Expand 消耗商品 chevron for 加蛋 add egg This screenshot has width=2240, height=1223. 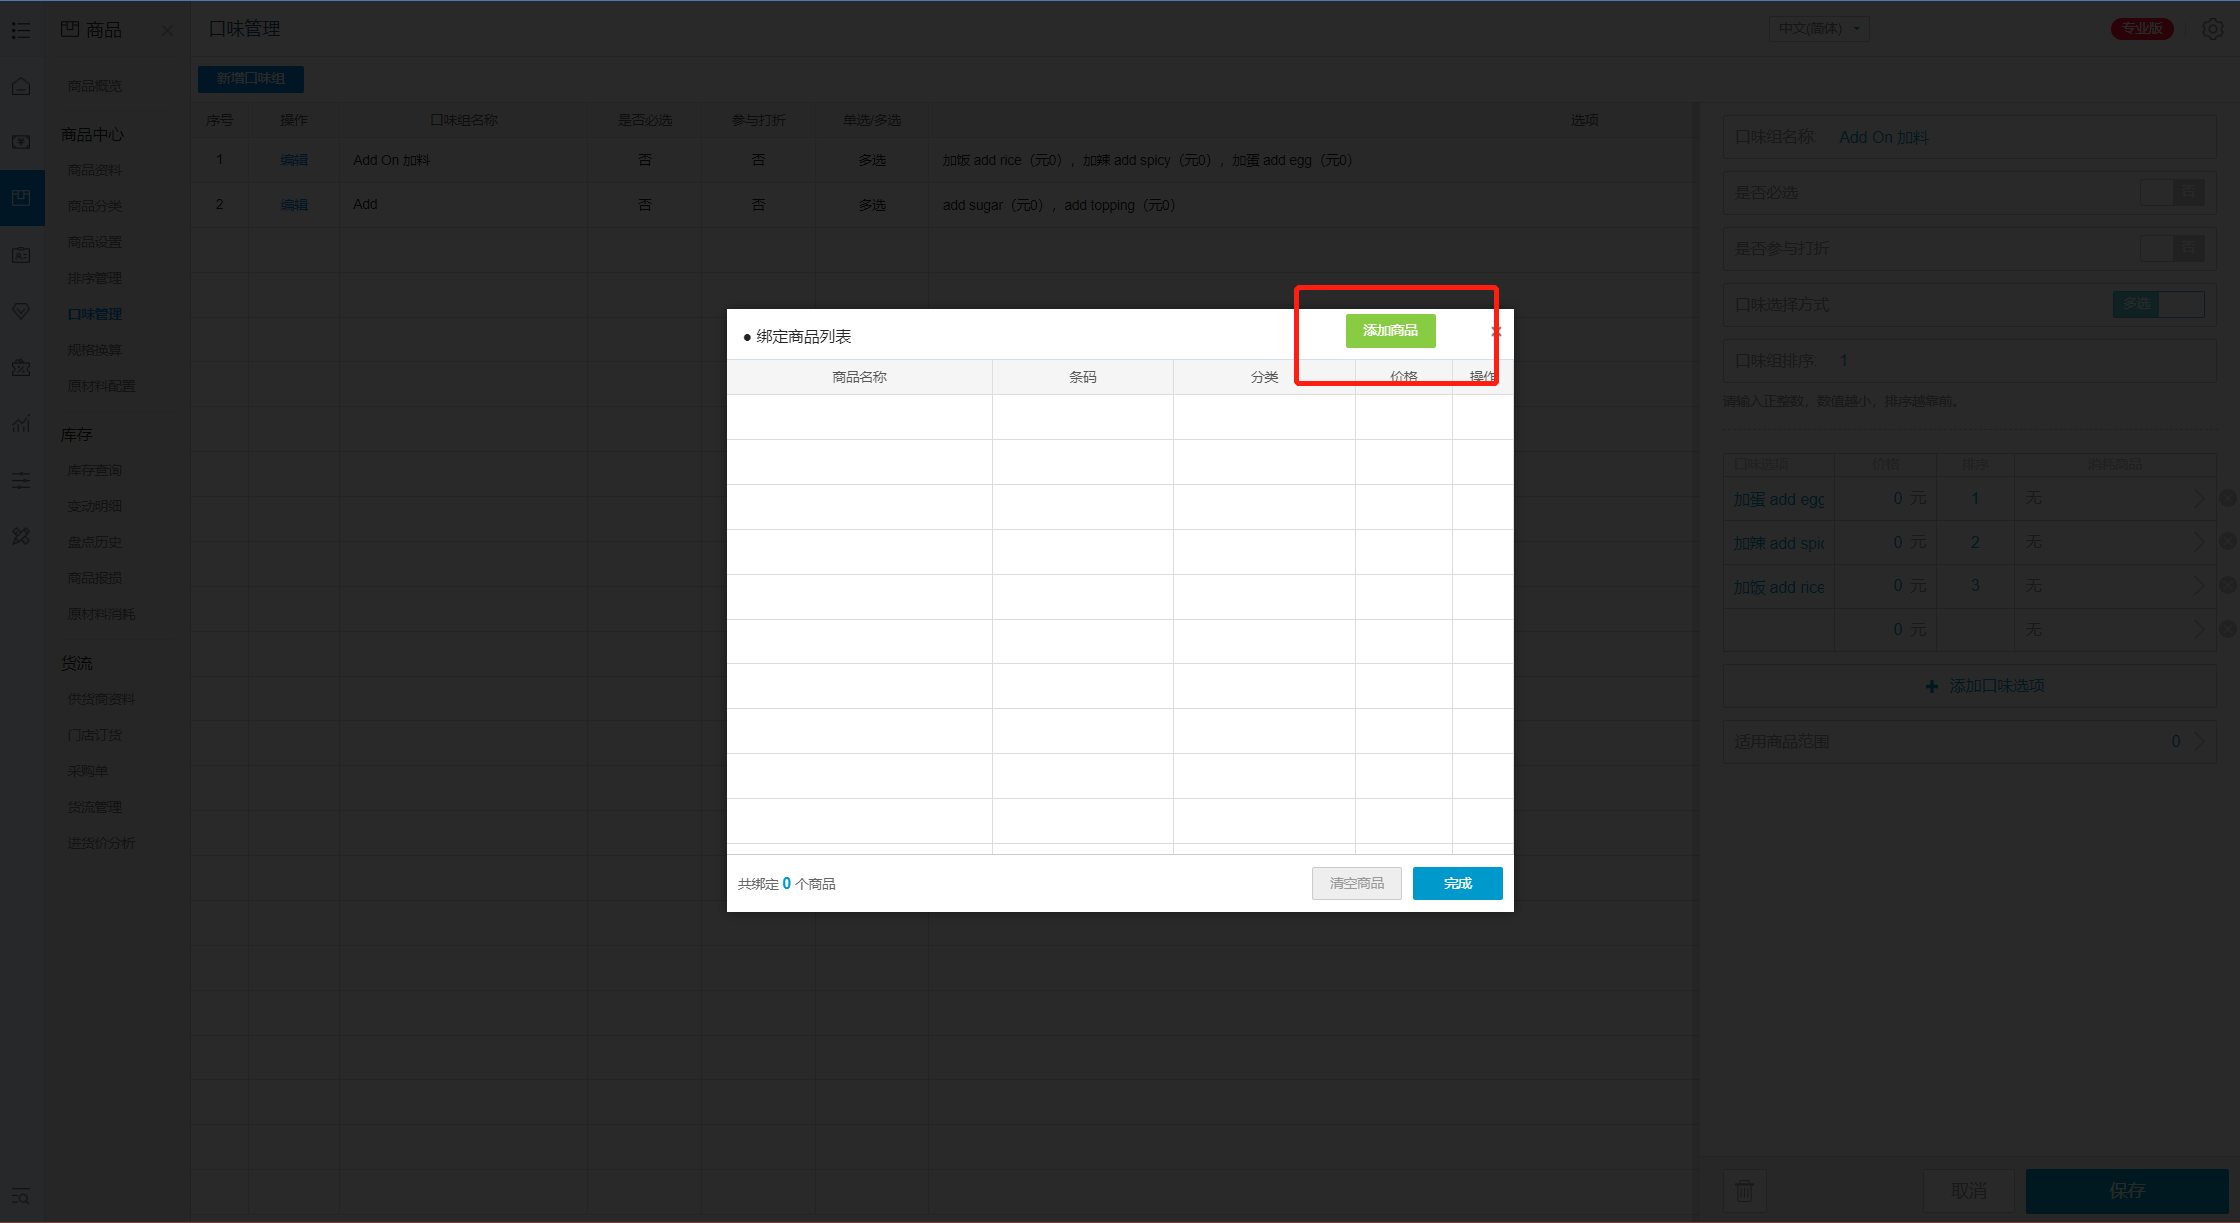[2199, 498]
